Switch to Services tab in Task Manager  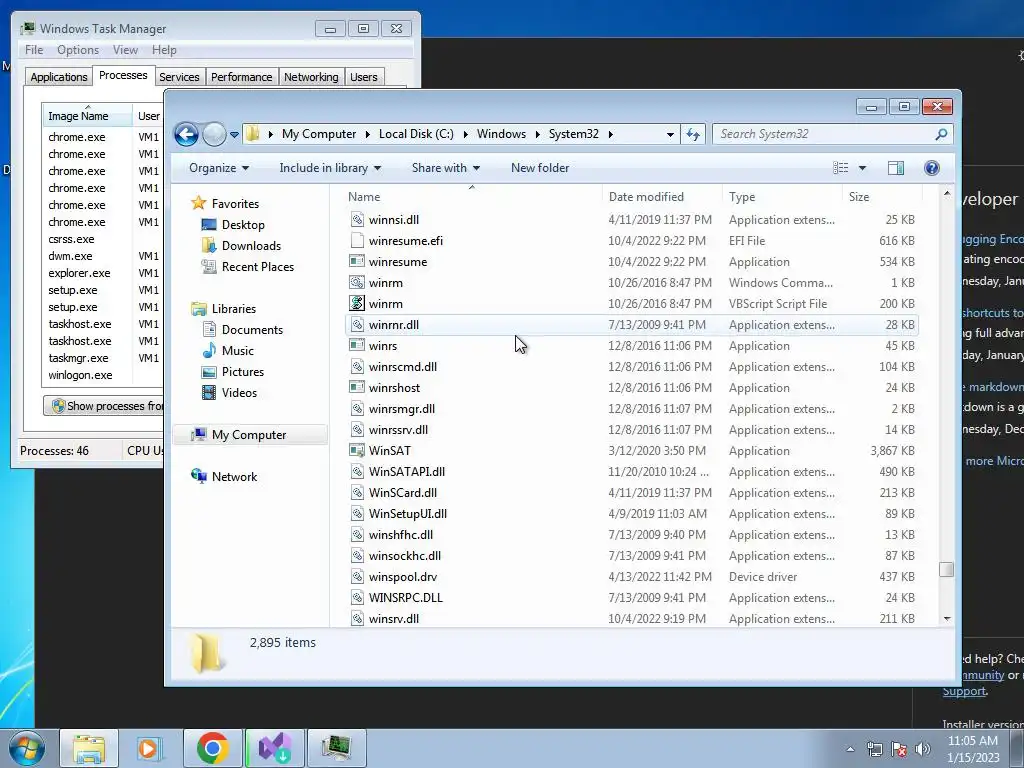click(179, 77)
